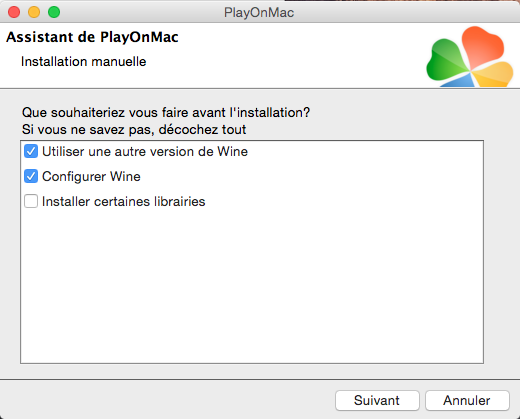Select the 'Installer certaines librairies' label text
520x419 pixels.
[124, 202]
